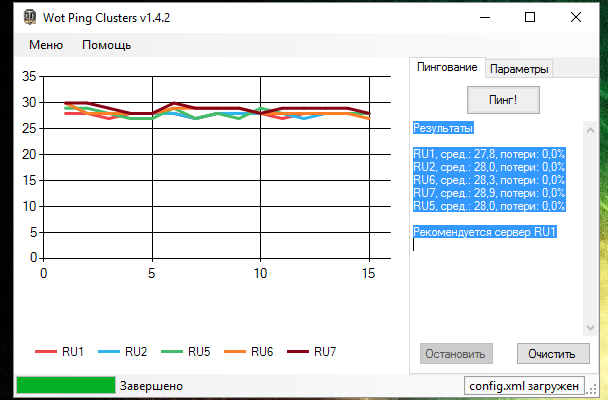
Task: Click the results scrollbar up arrow
Action: pyautogui.click(x=590, y=130)
